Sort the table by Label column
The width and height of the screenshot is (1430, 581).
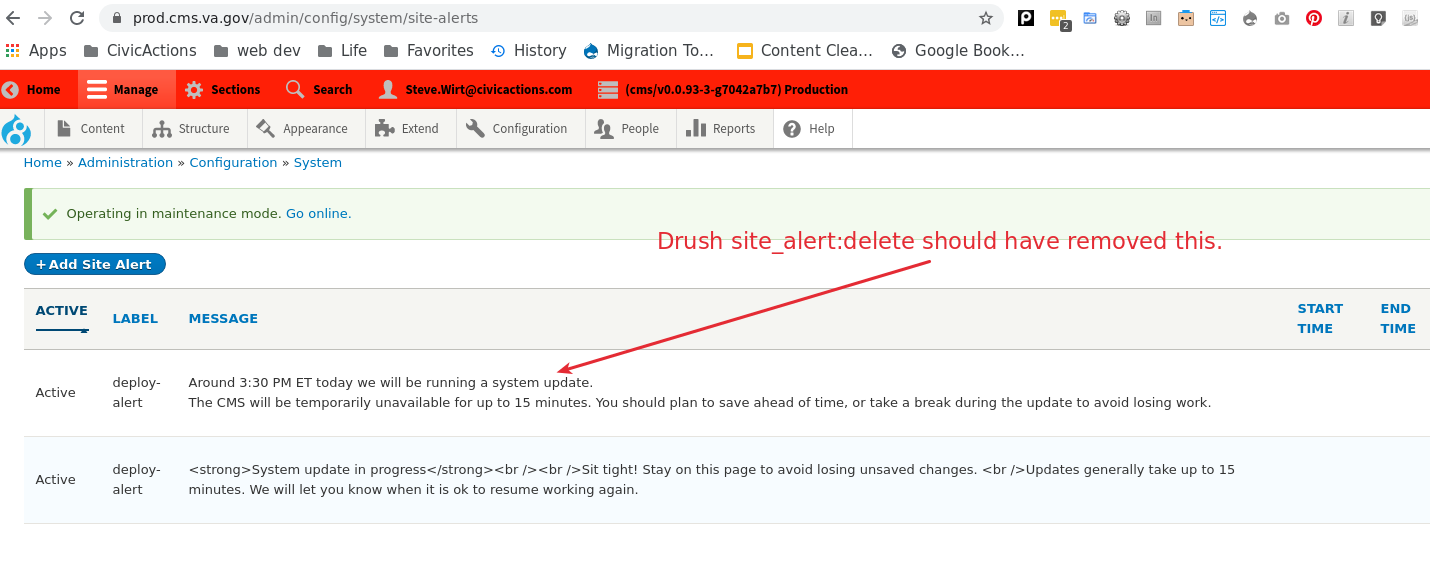click(135, 318)
